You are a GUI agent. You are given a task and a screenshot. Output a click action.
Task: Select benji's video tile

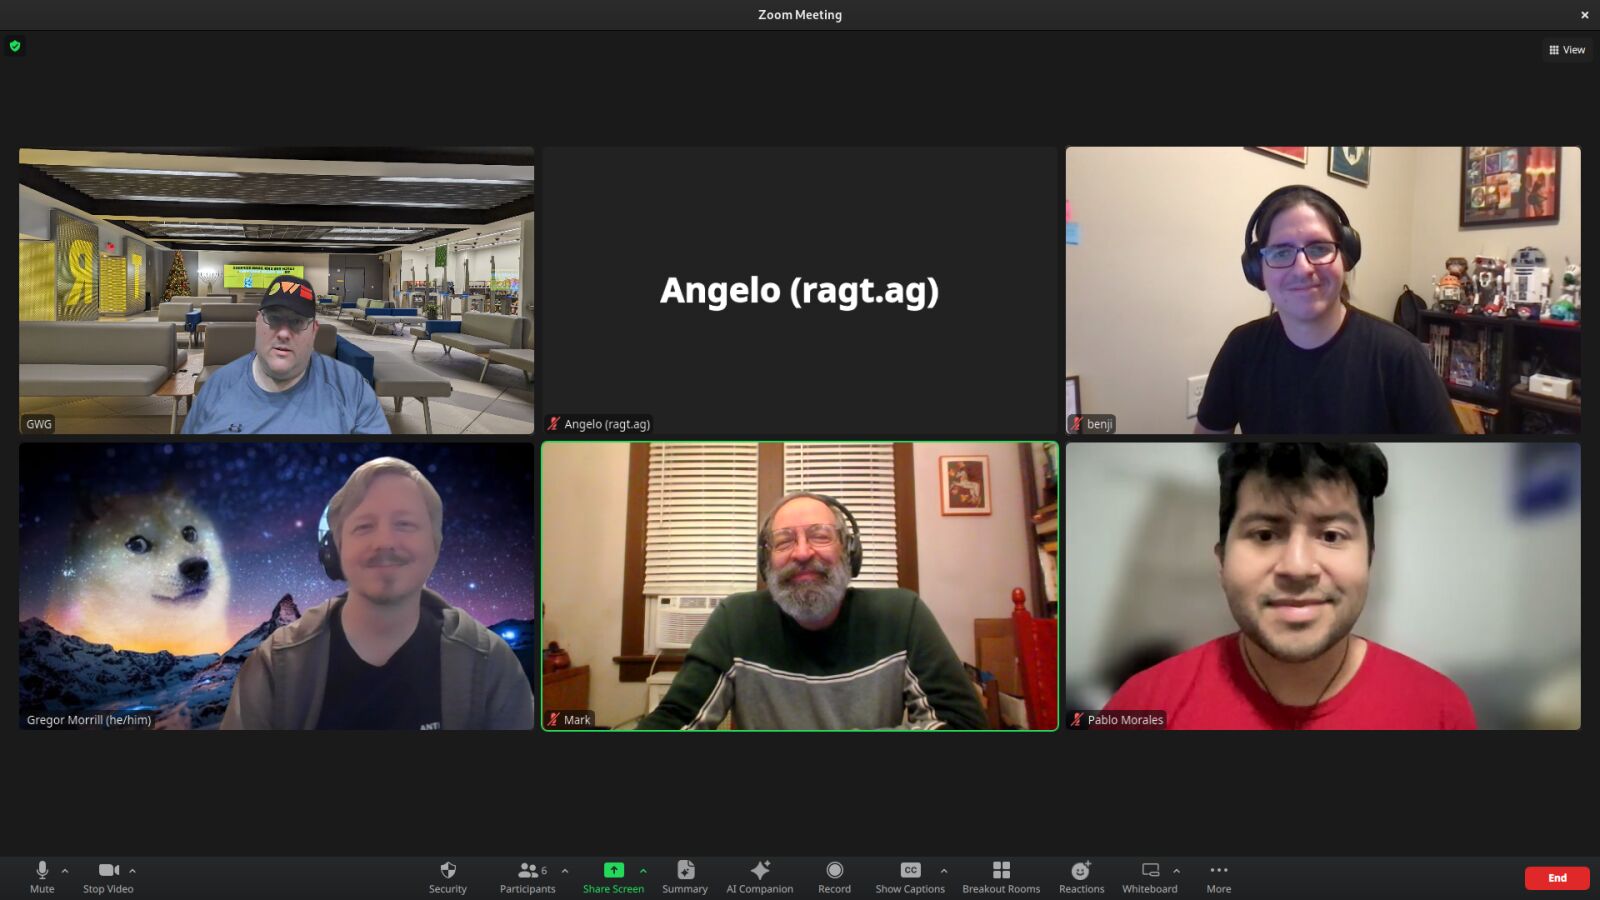tap(1323, 290)
